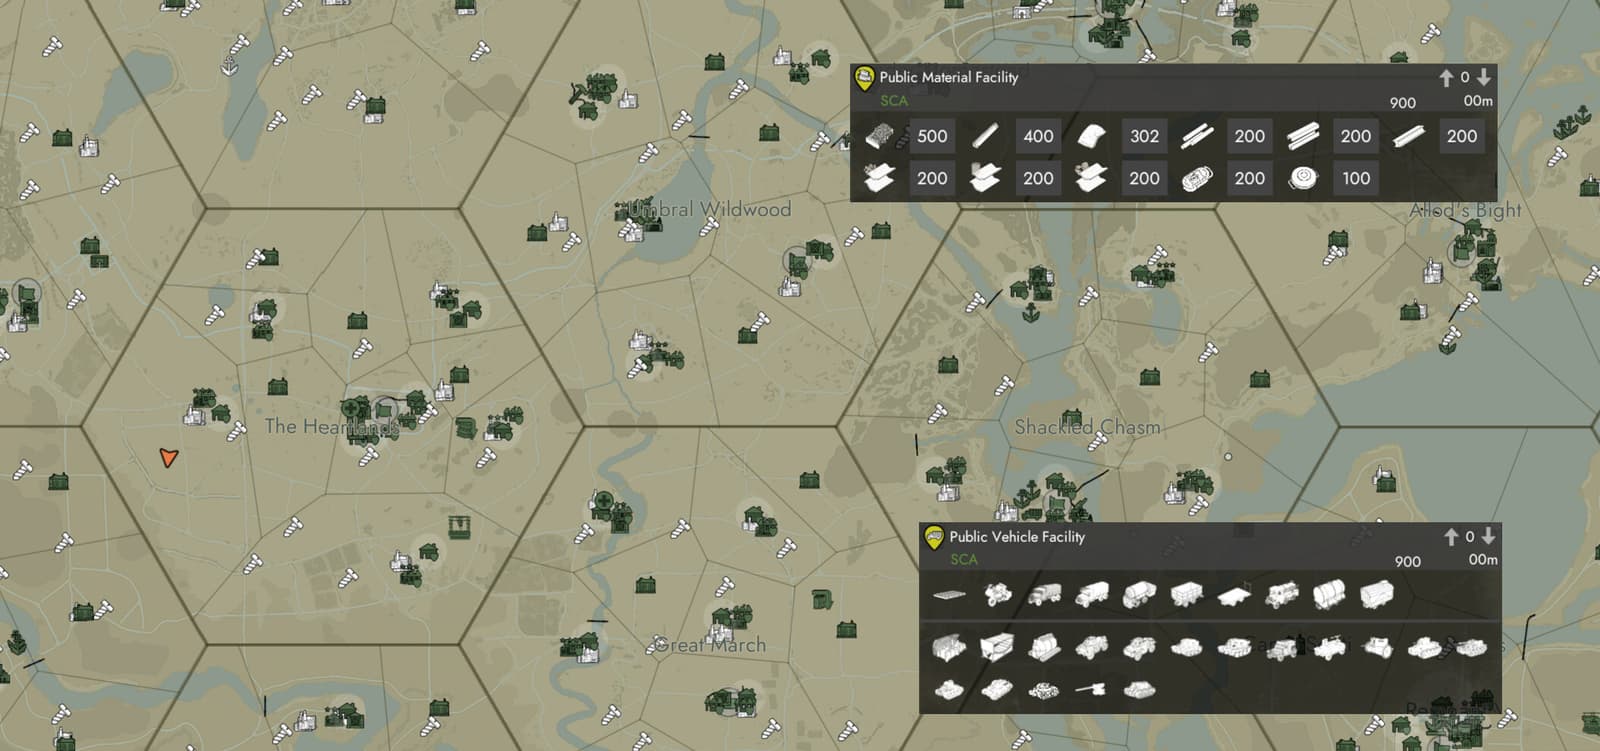Click the 100 quantity value
The image size is (1600, 751).
(x=1356, y=178)
